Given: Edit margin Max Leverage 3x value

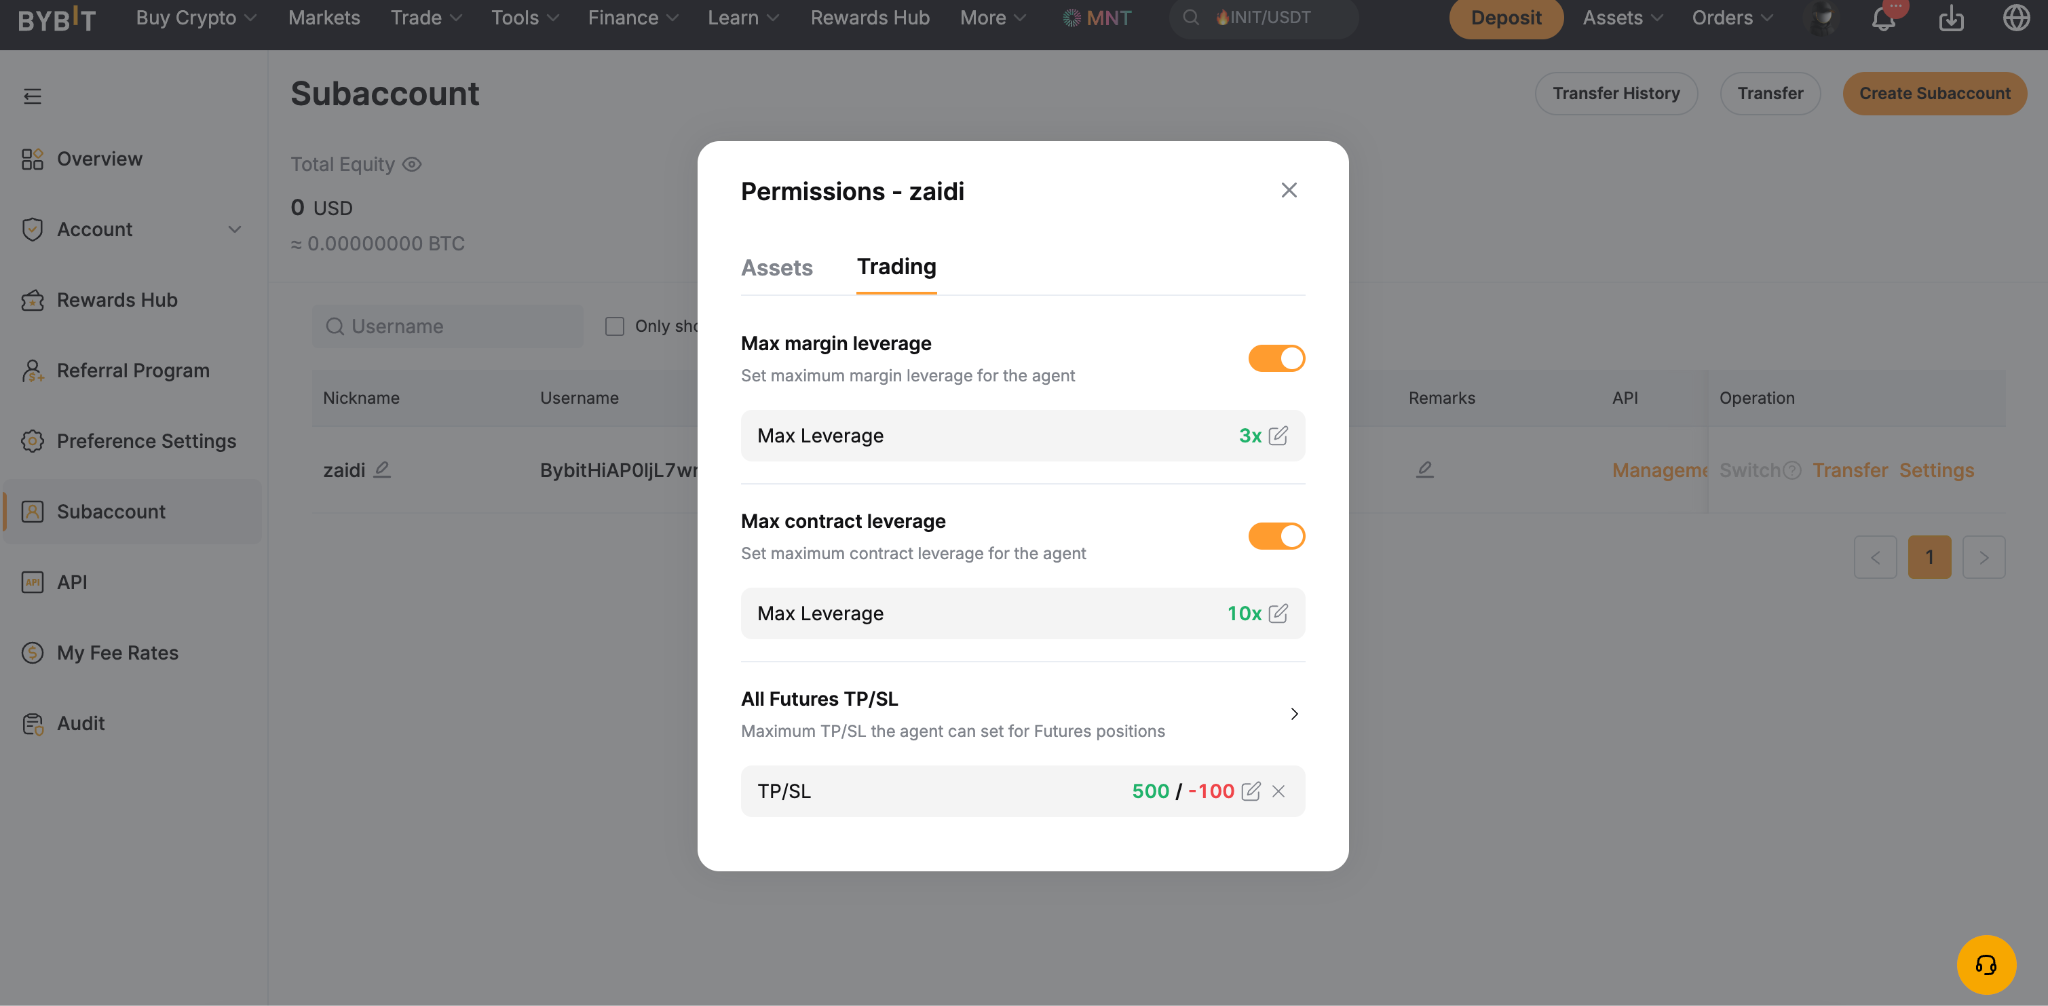Looking at the screenshot, I should pyautogui.click(x=1278, y=436).
